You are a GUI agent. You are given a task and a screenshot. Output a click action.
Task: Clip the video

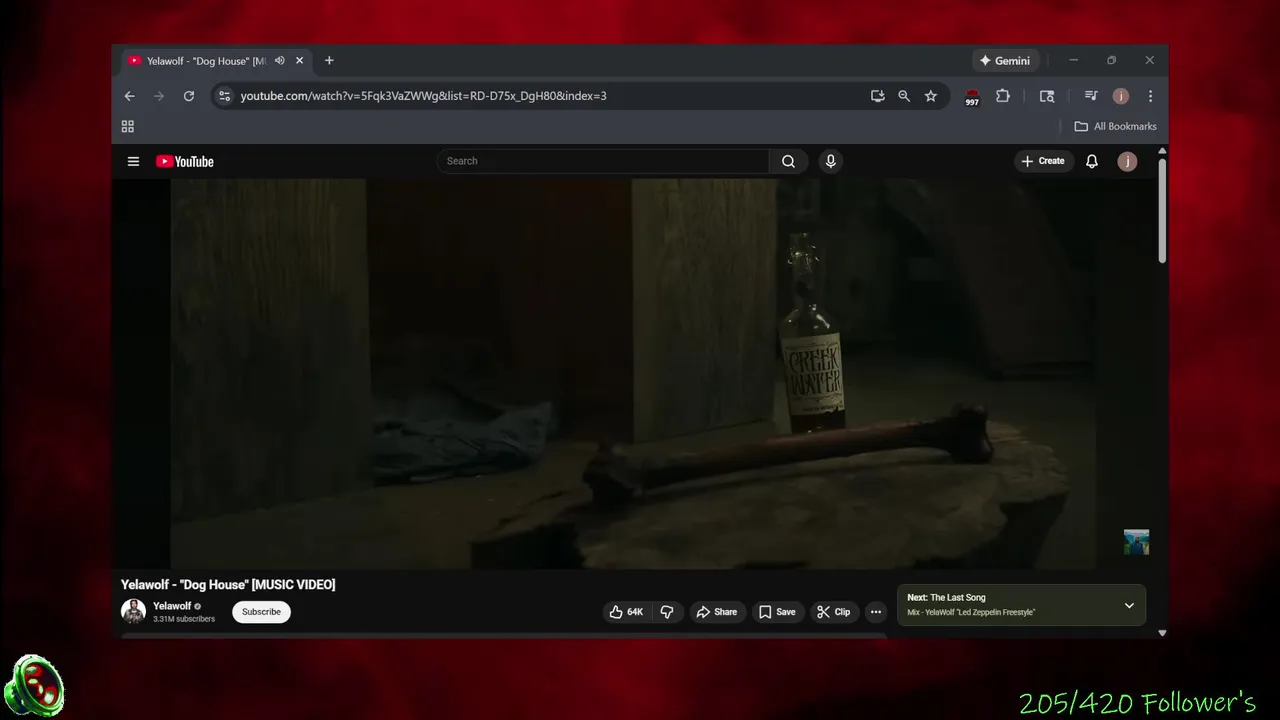(833, 612)
